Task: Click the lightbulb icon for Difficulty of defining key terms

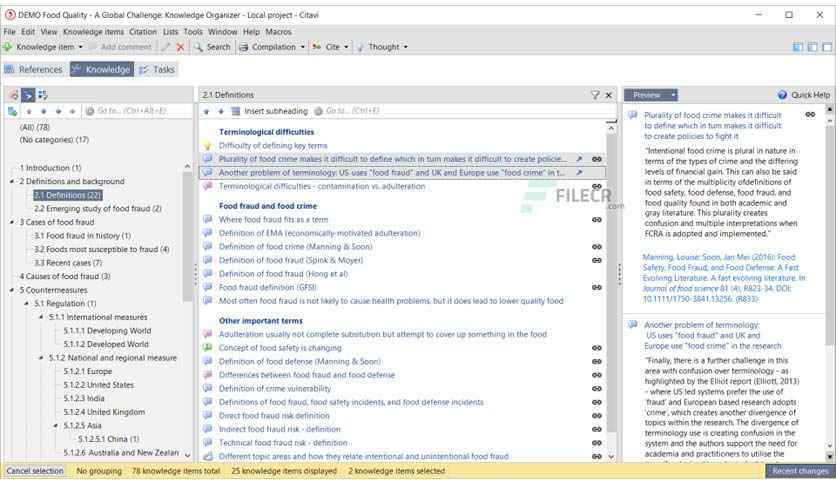Action: [x=208, y=146]
